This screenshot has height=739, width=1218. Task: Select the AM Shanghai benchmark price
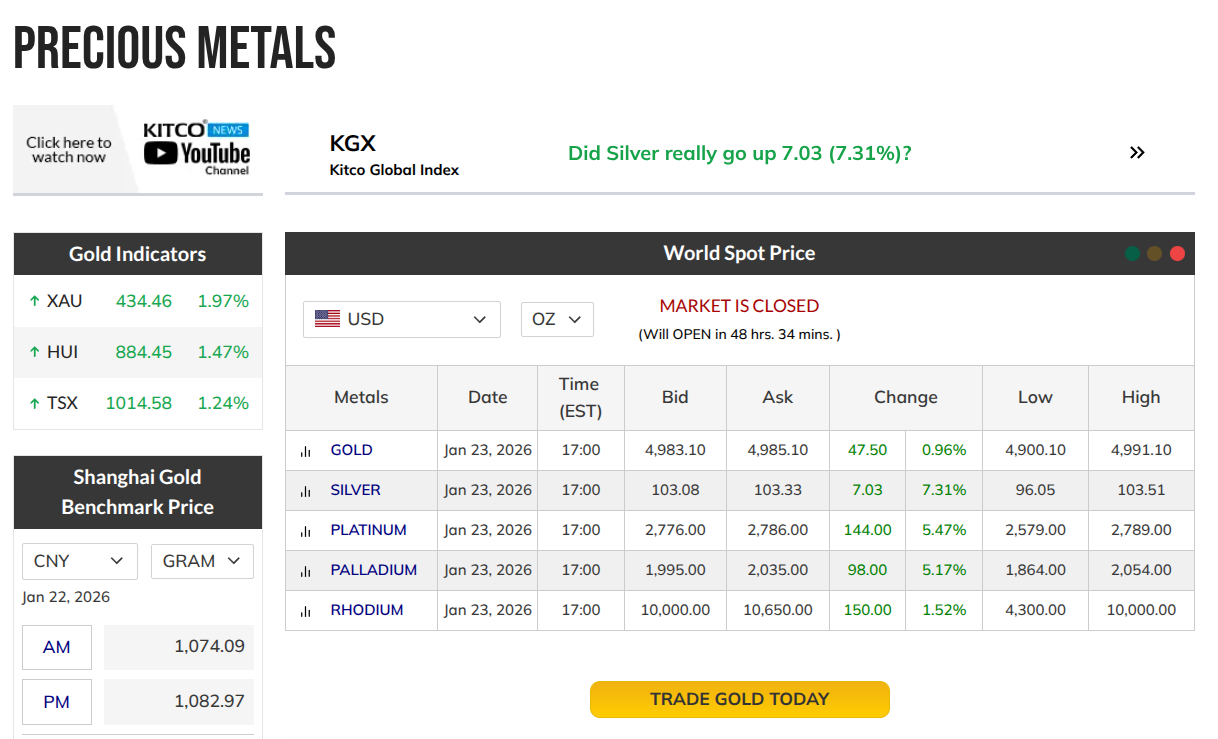coord(57,647)
